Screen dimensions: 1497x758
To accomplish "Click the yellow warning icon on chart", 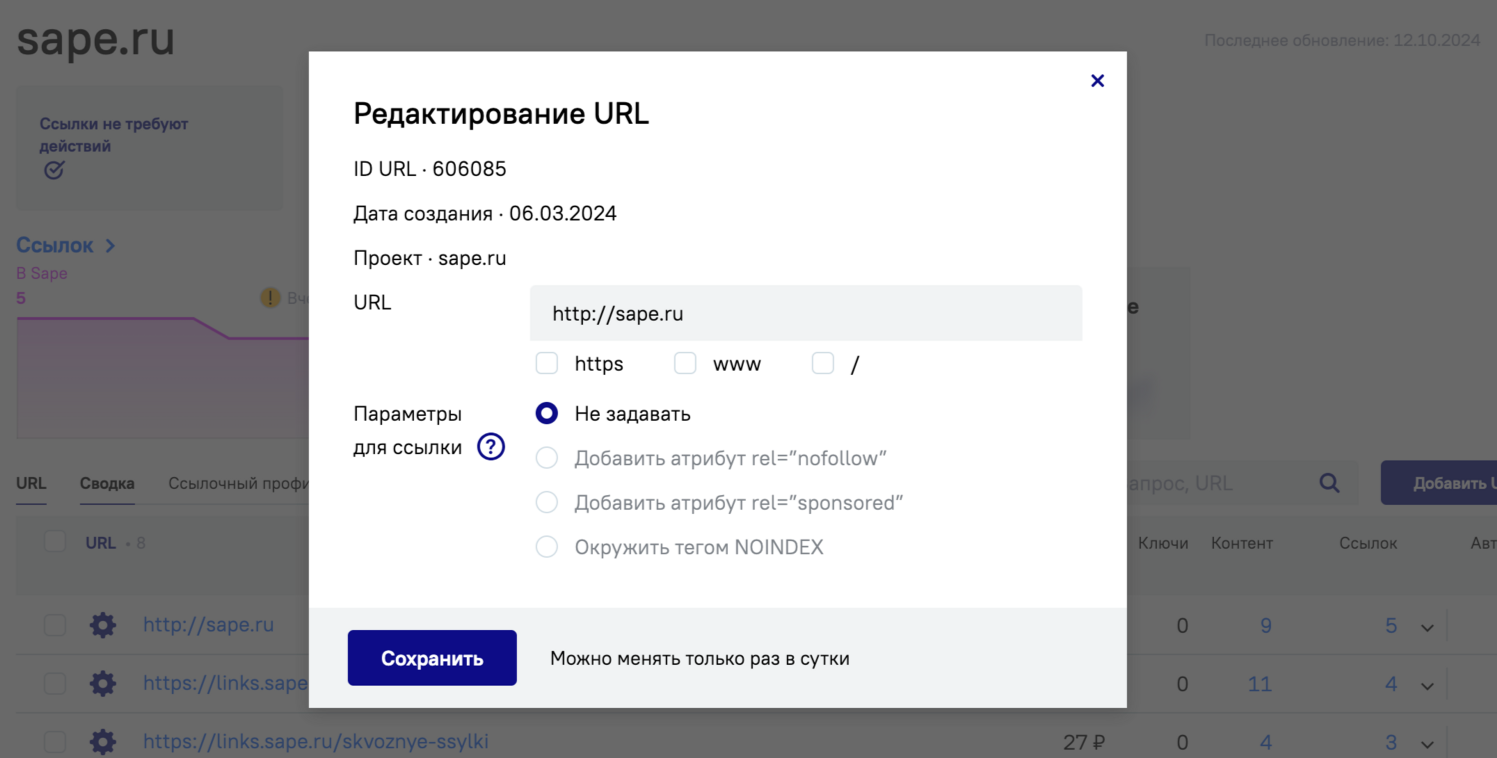I will tap(270, 297).
